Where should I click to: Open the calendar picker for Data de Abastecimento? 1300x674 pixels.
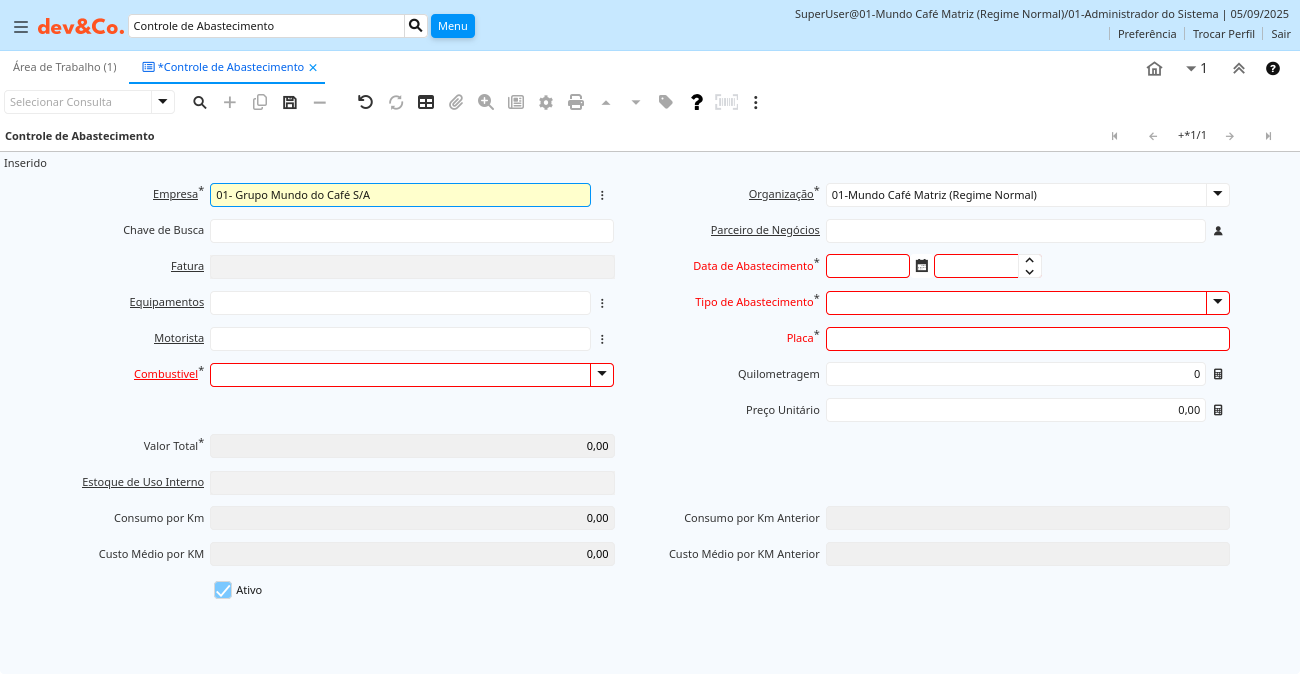922,266
